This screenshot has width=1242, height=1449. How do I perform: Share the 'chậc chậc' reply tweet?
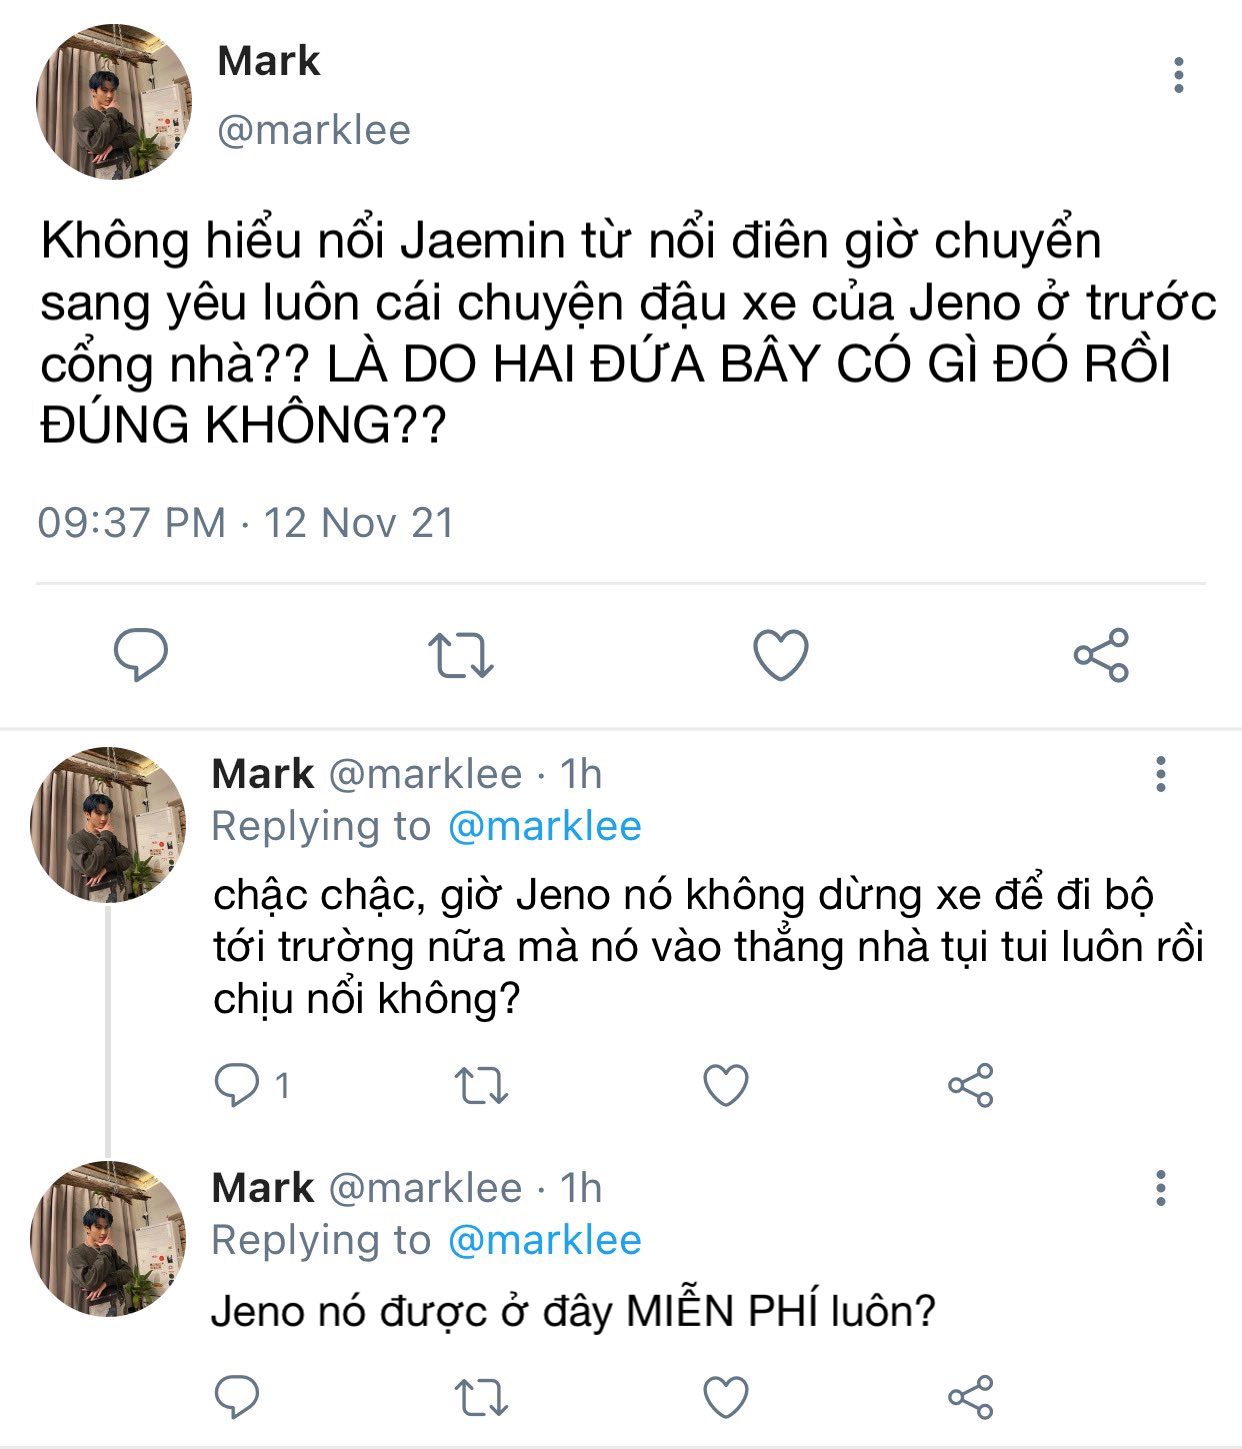970,1085
